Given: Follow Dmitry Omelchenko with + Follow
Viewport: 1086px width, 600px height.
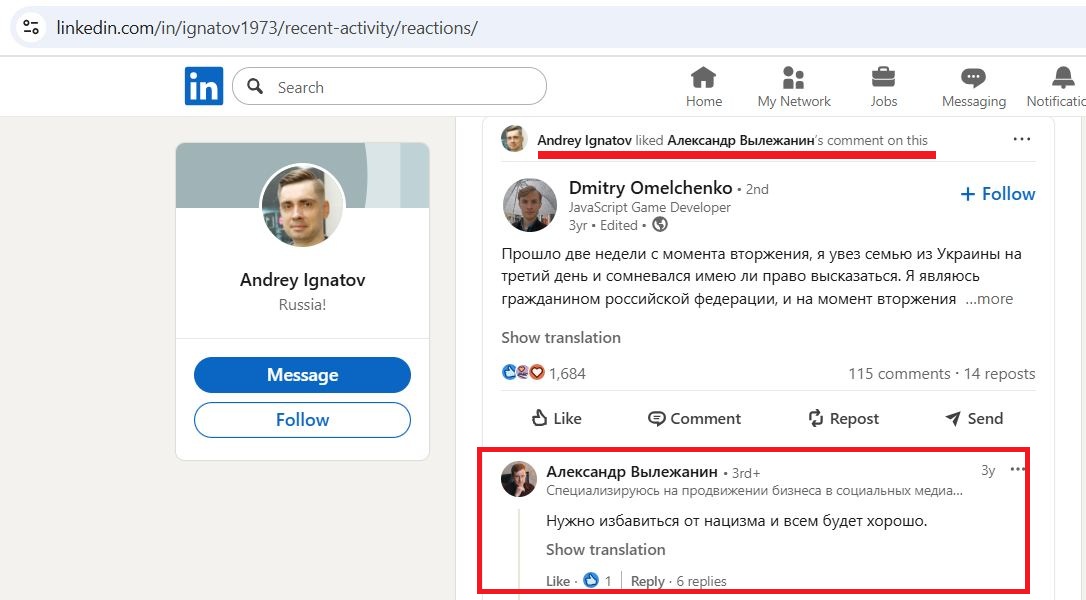Looking at the screenshot, I should coord(997,194).
